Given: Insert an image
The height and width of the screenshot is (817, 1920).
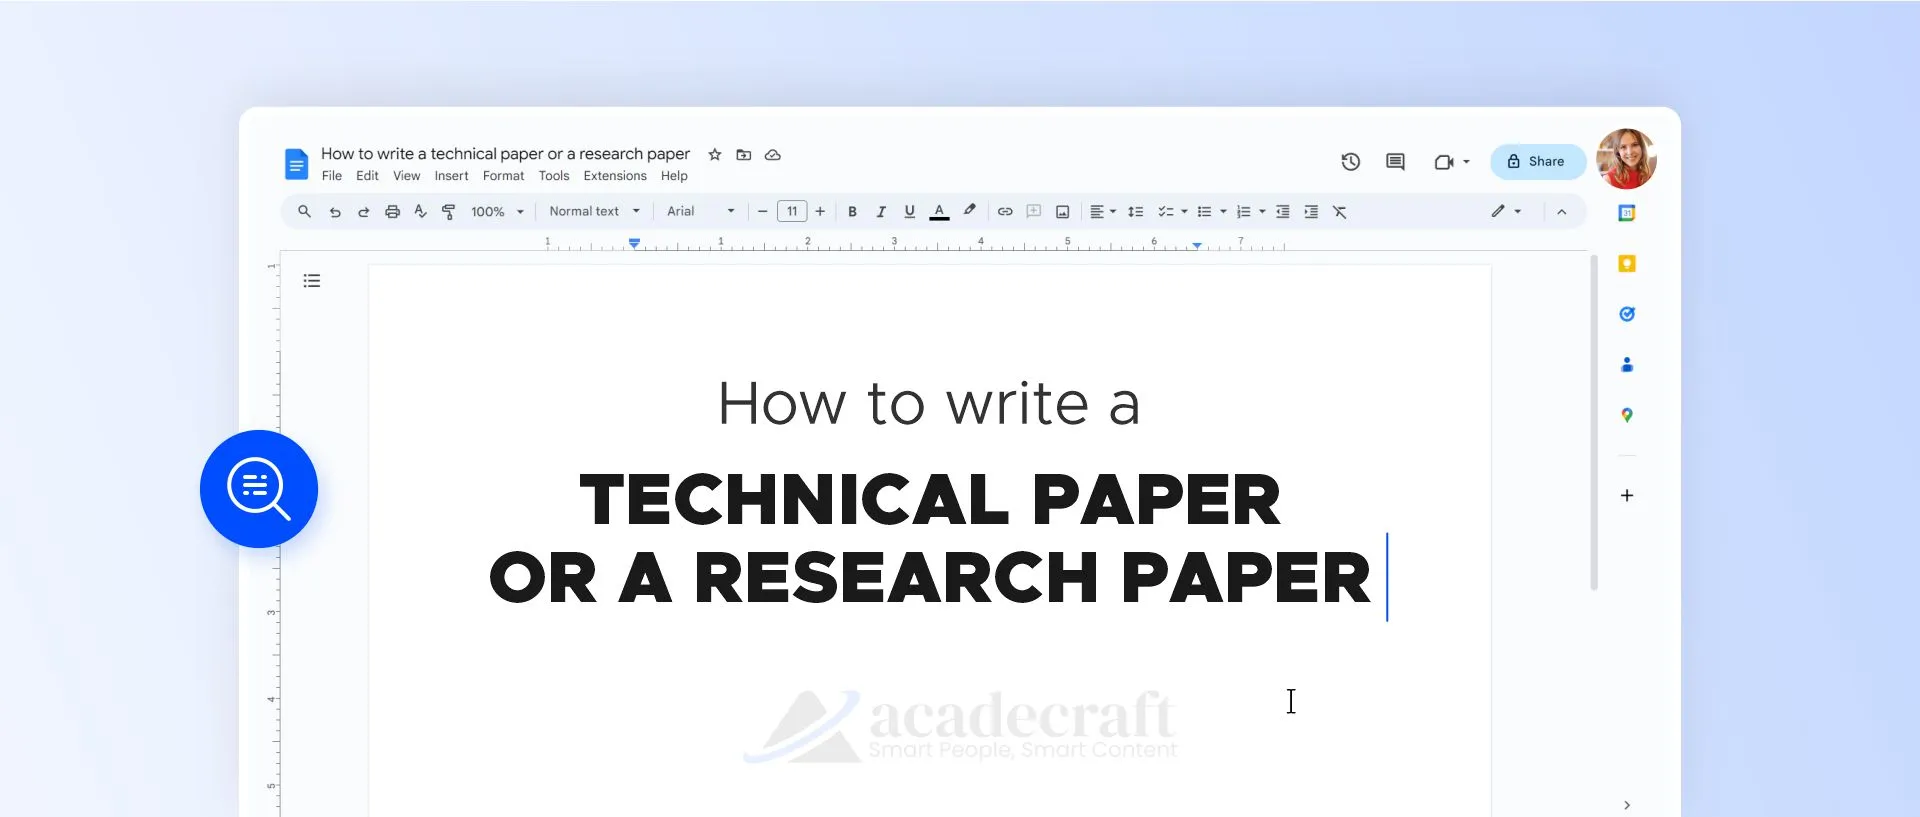Looking at the screenshot, I should pyautogui.click(x=1063, y=212).
